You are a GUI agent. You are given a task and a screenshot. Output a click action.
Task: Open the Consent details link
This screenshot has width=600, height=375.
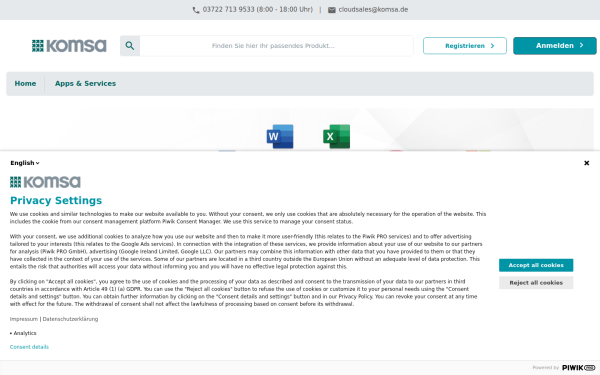[29, 347]
